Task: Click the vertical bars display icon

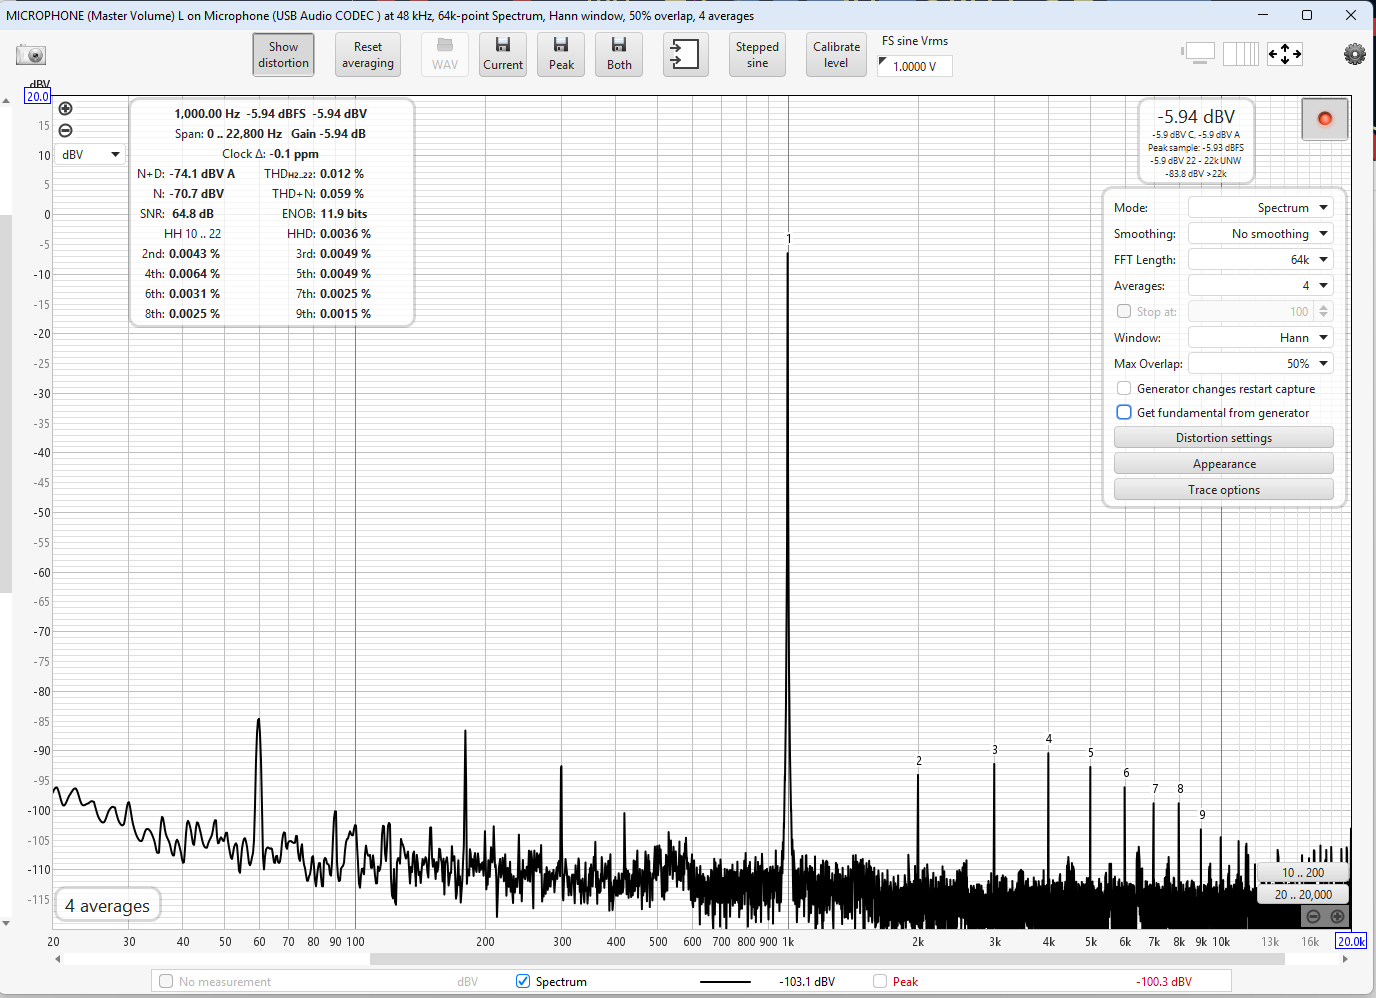Action: point(1241,54)
